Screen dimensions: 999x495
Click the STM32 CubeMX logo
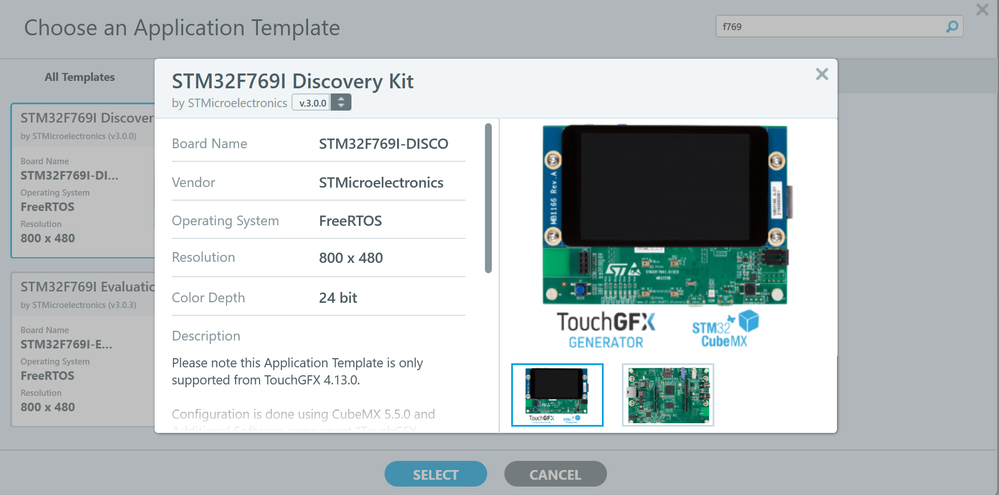[x=726, y=329]
